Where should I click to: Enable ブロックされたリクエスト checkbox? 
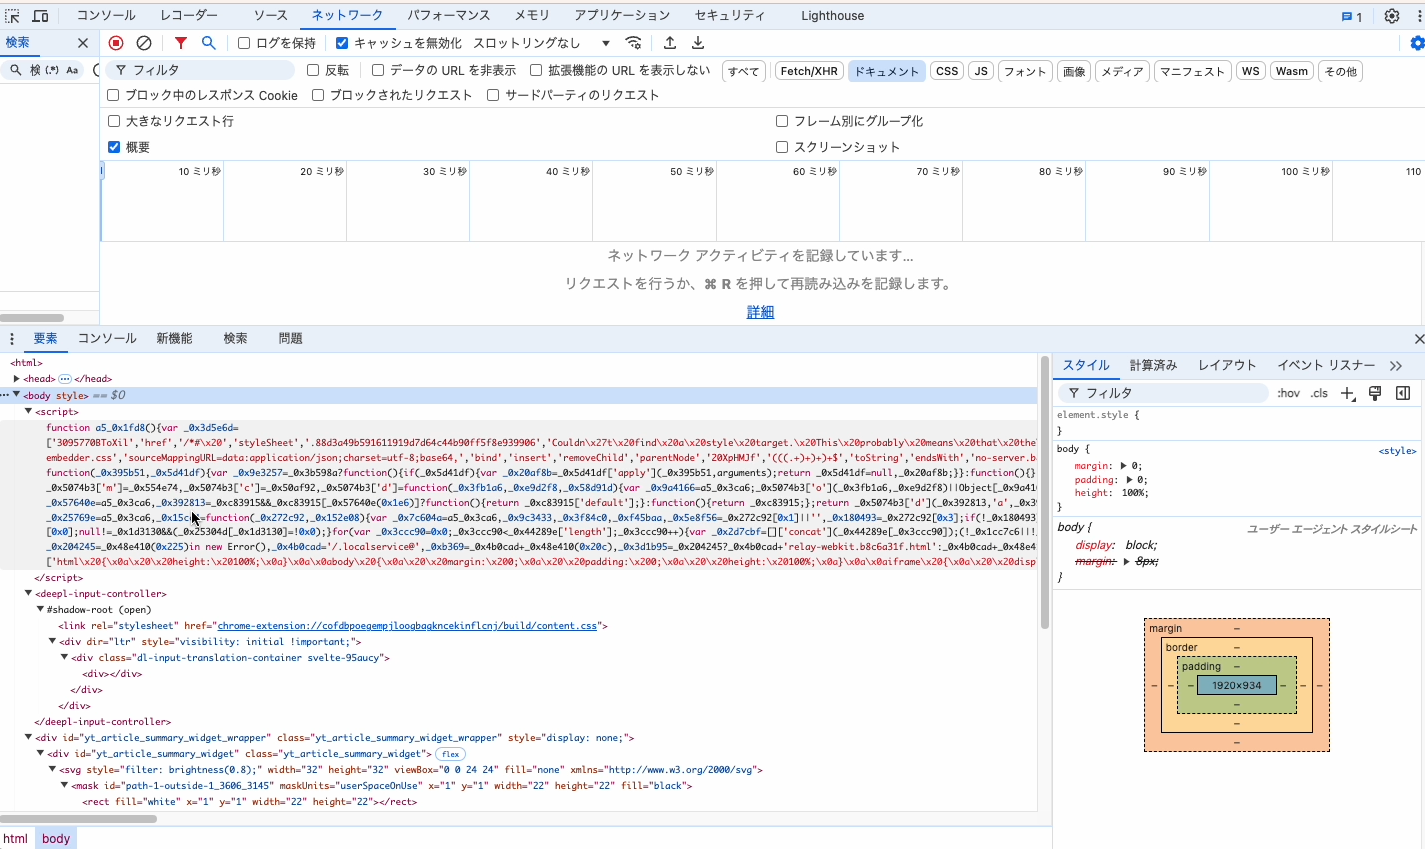(318, 95)
